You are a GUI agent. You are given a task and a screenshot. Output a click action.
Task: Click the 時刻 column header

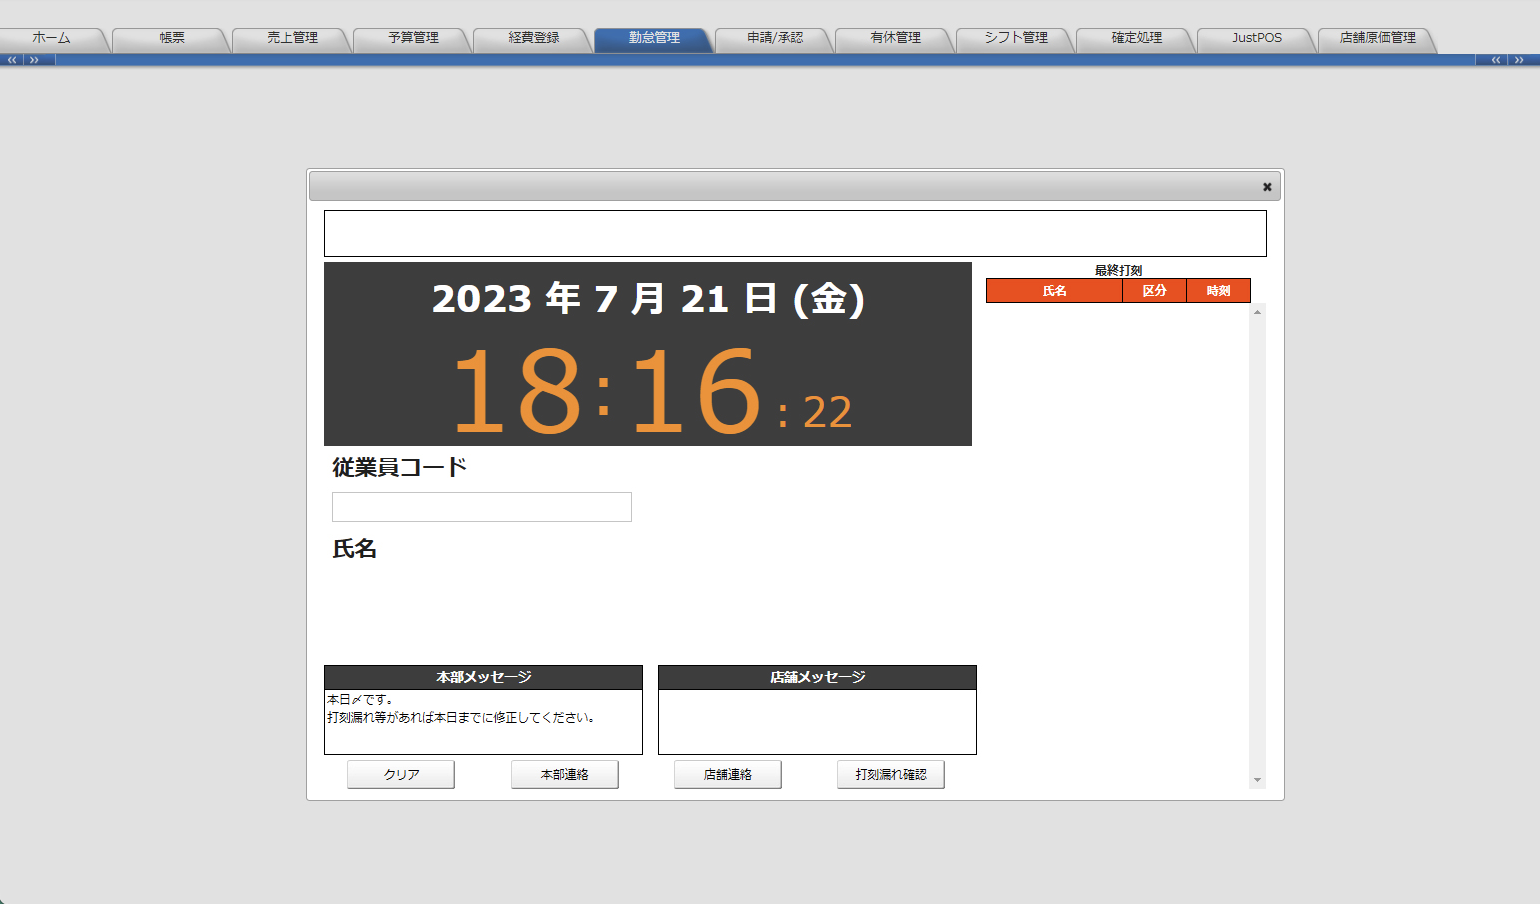1218,291
